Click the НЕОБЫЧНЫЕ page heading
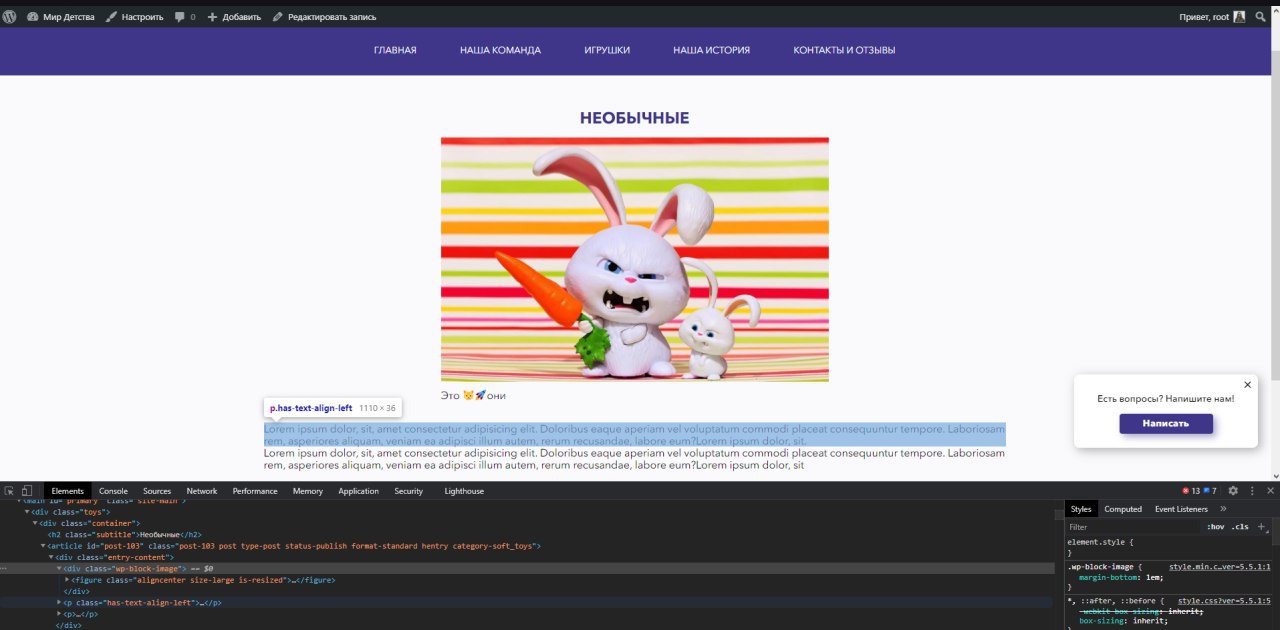 tap(635, 118)
